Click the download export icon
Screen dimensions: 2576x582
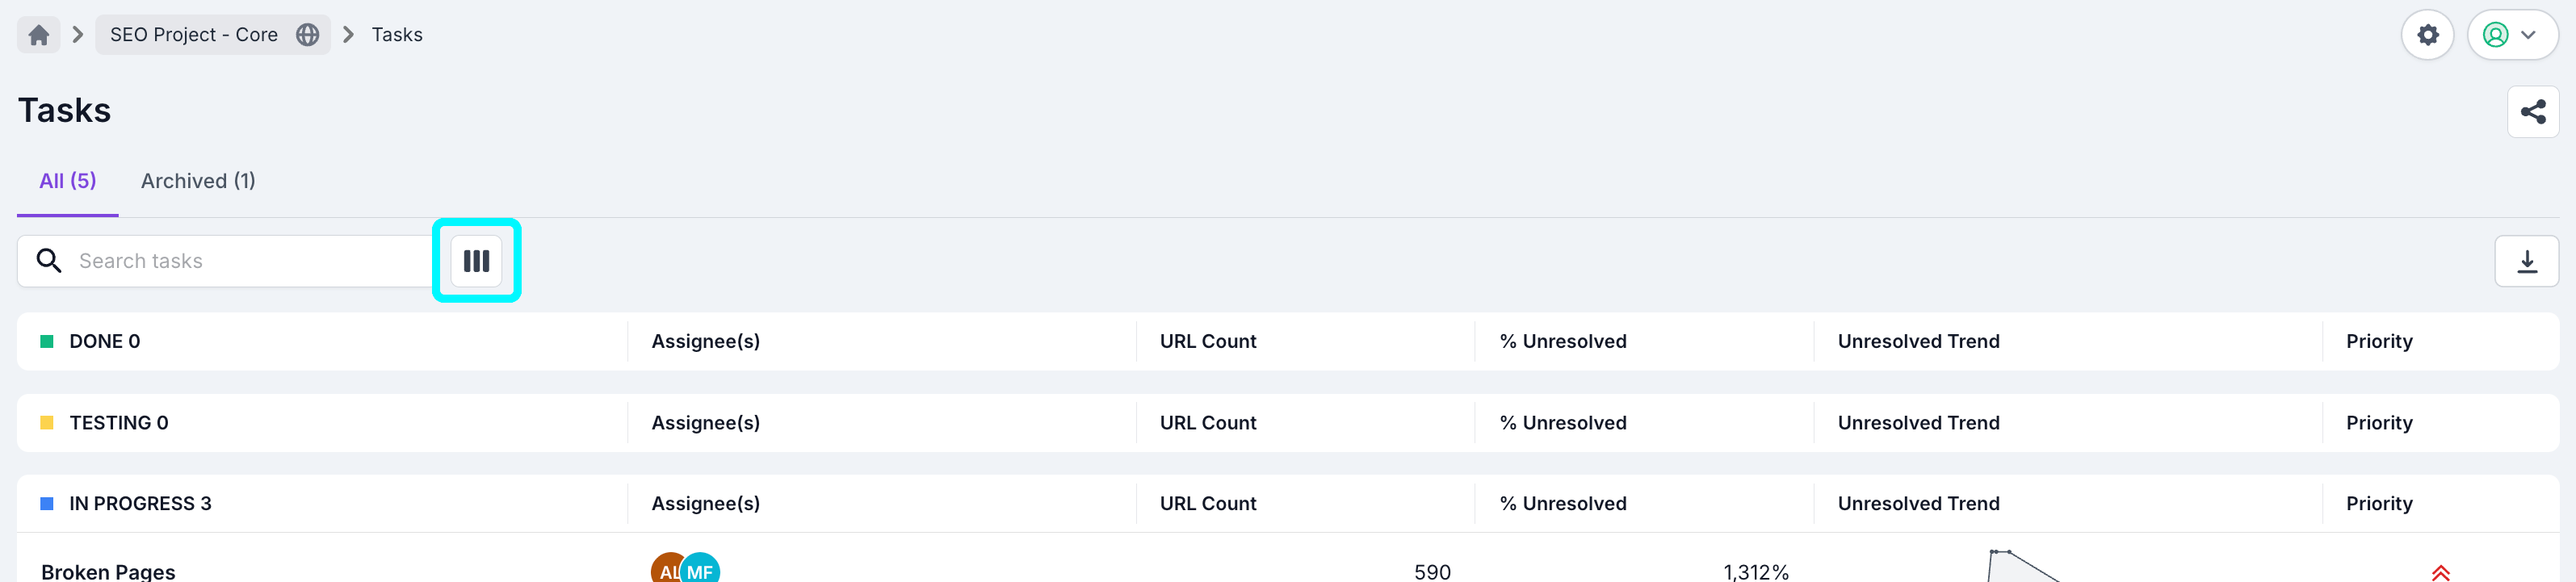[x=2528, y=260]
